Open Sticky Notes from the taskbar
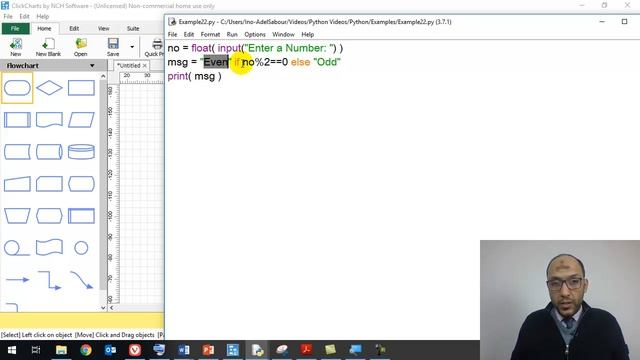The height and width of the screenshot is (360, 640). pyautogui.click(x=331, y=350)
